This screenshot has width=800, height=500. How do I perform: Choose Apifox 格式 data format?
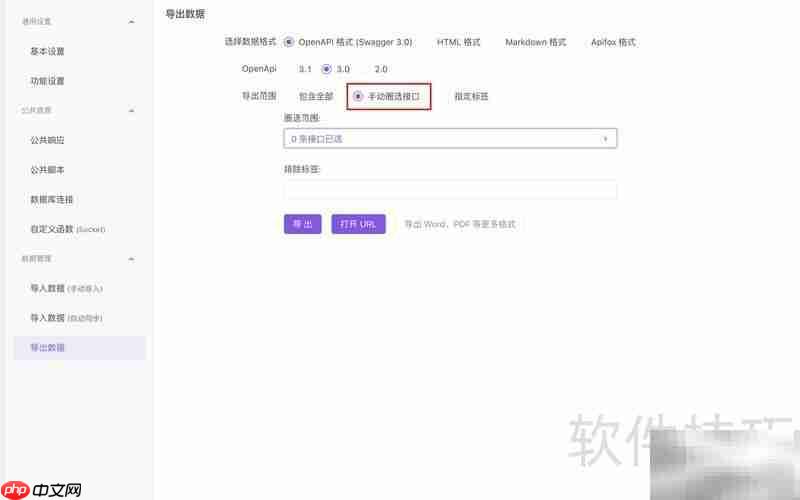click(613, 42)
